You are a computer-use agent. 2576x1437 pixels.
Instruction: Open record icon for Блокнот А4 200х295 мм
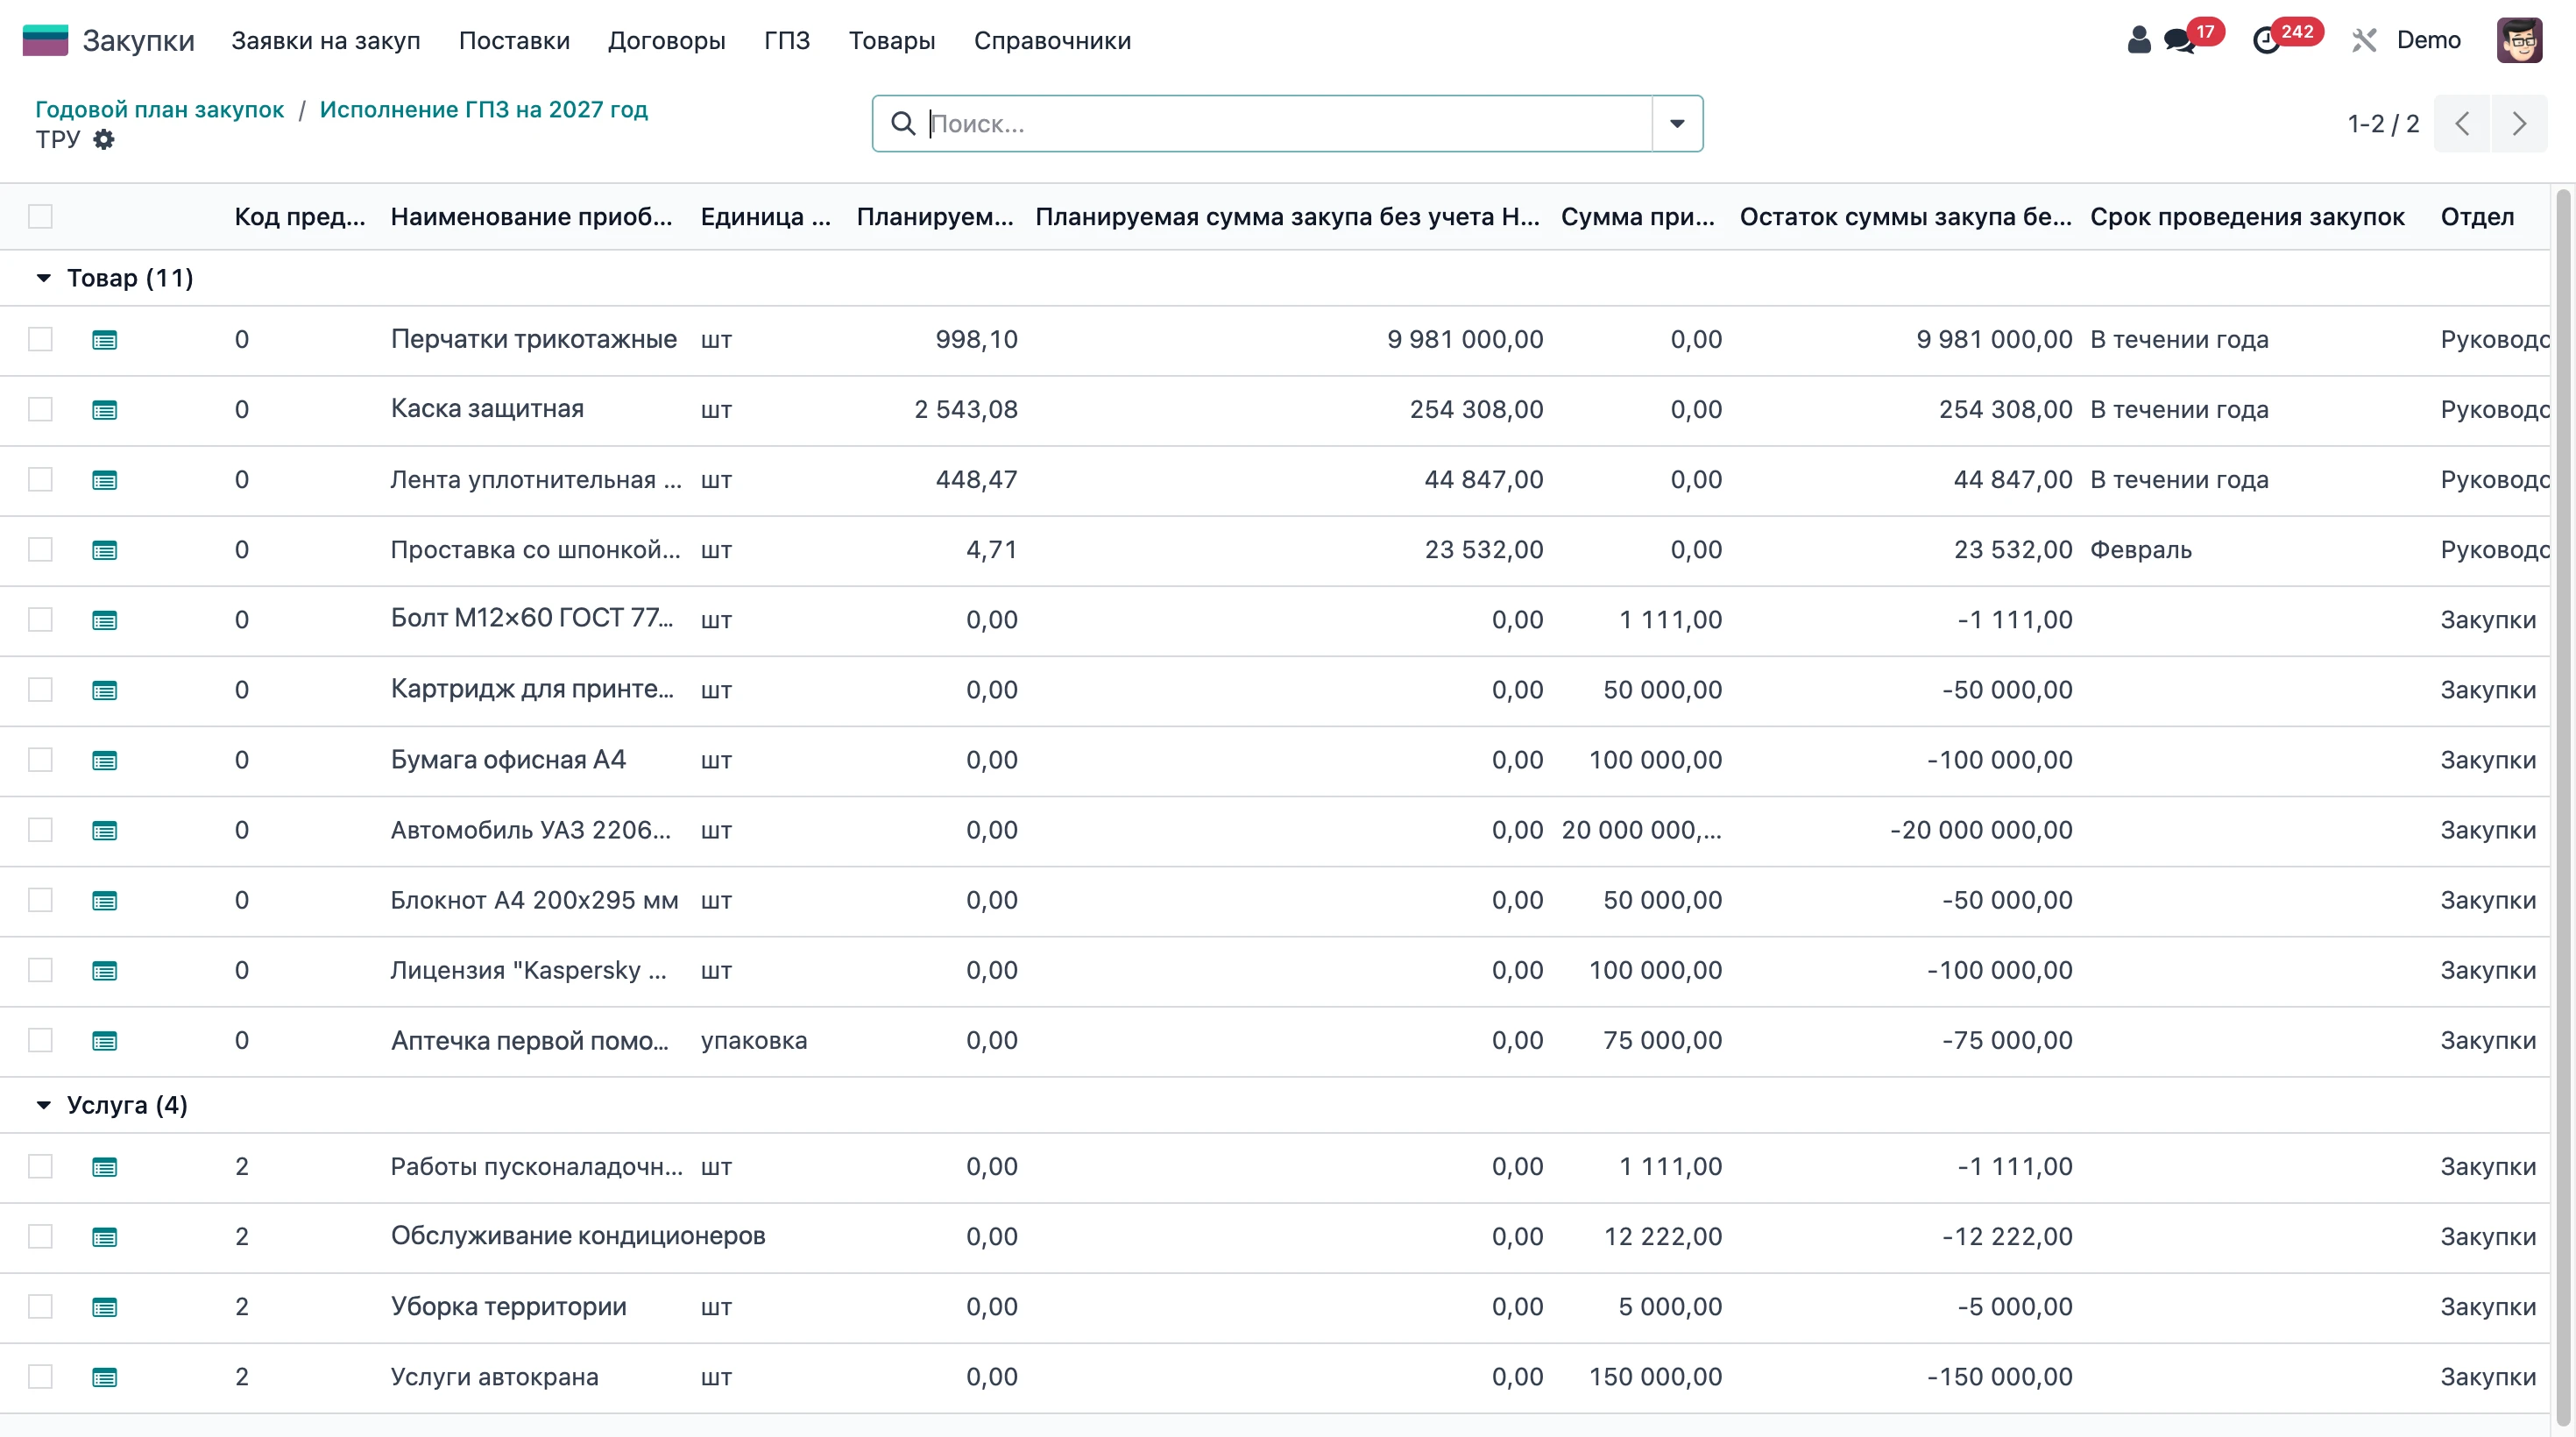104,901
